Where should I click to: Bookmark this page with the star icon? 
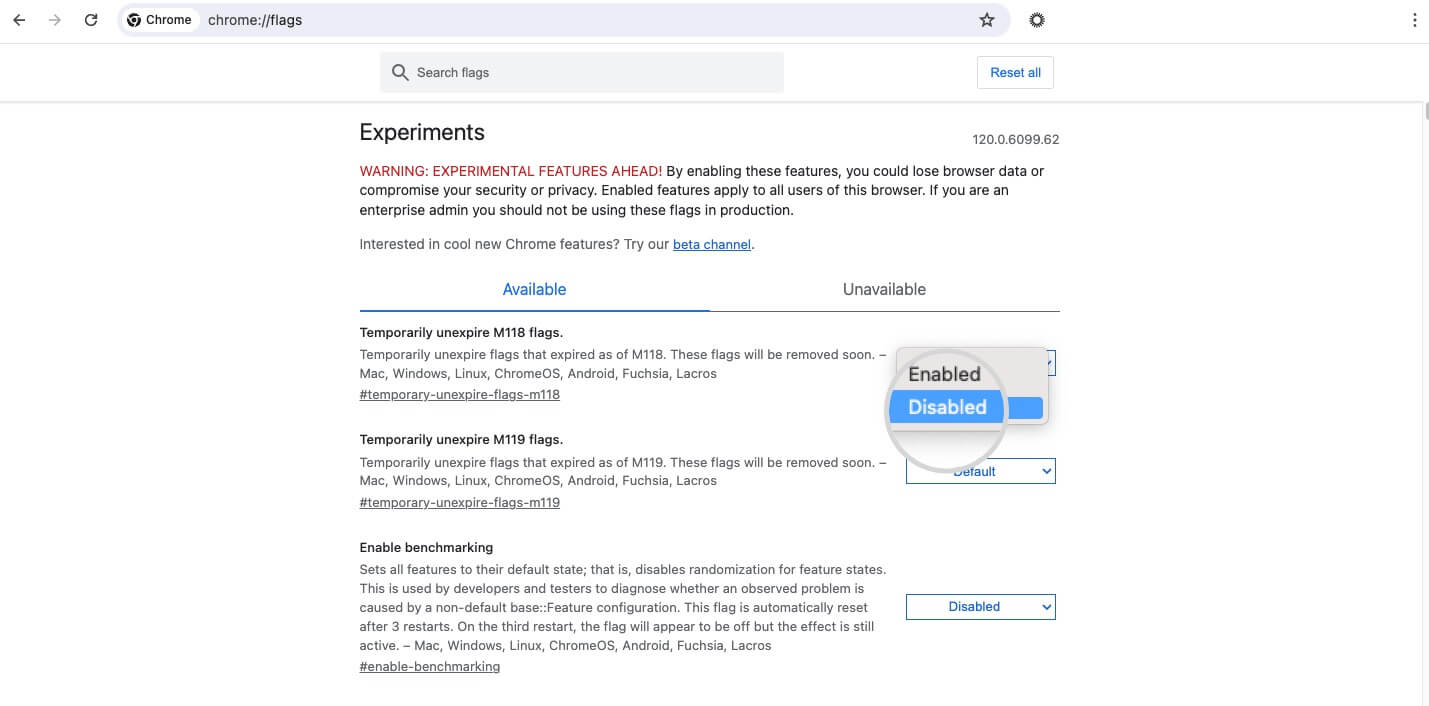click(987, 20)
